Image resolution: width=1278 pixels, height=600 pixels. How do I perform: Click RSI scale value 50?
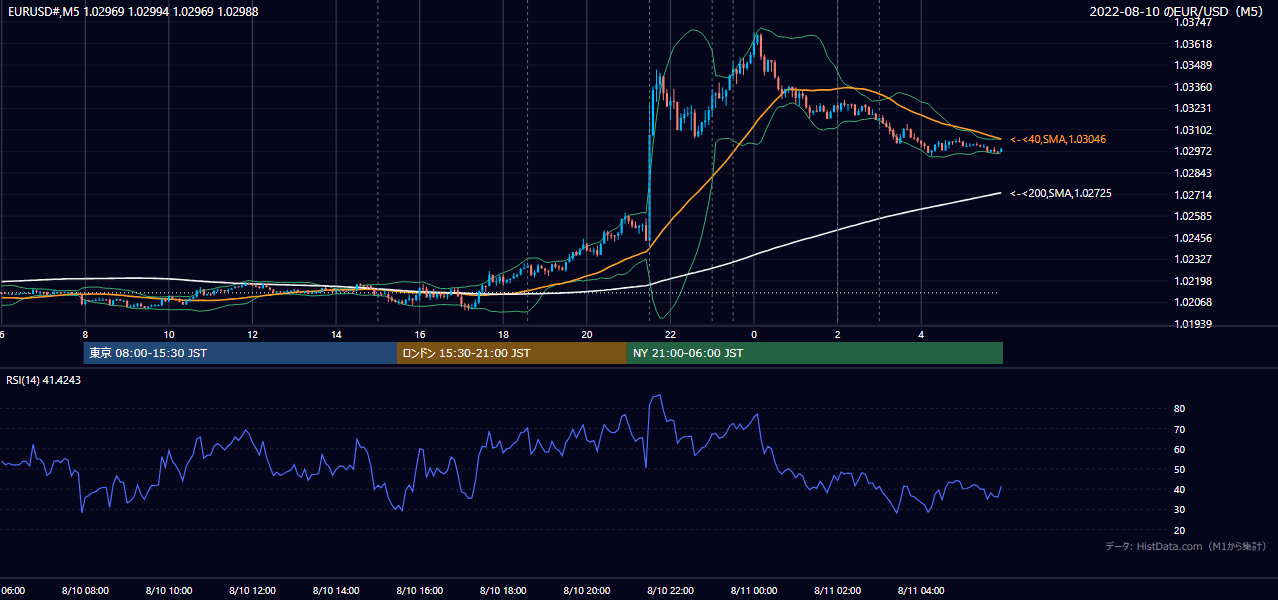tap(1180, 470)
